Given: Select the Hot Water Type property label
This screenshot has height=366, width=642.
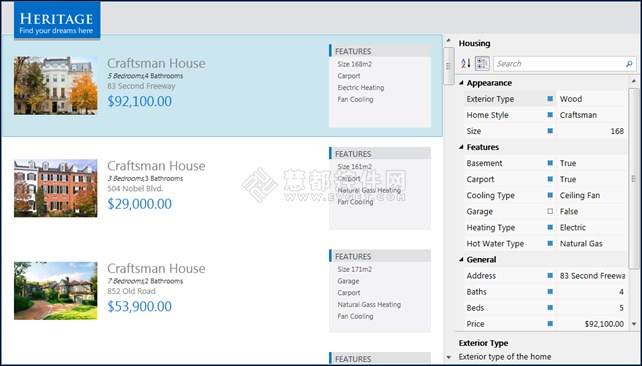Looking at the screenshot, I should (495, 244).
